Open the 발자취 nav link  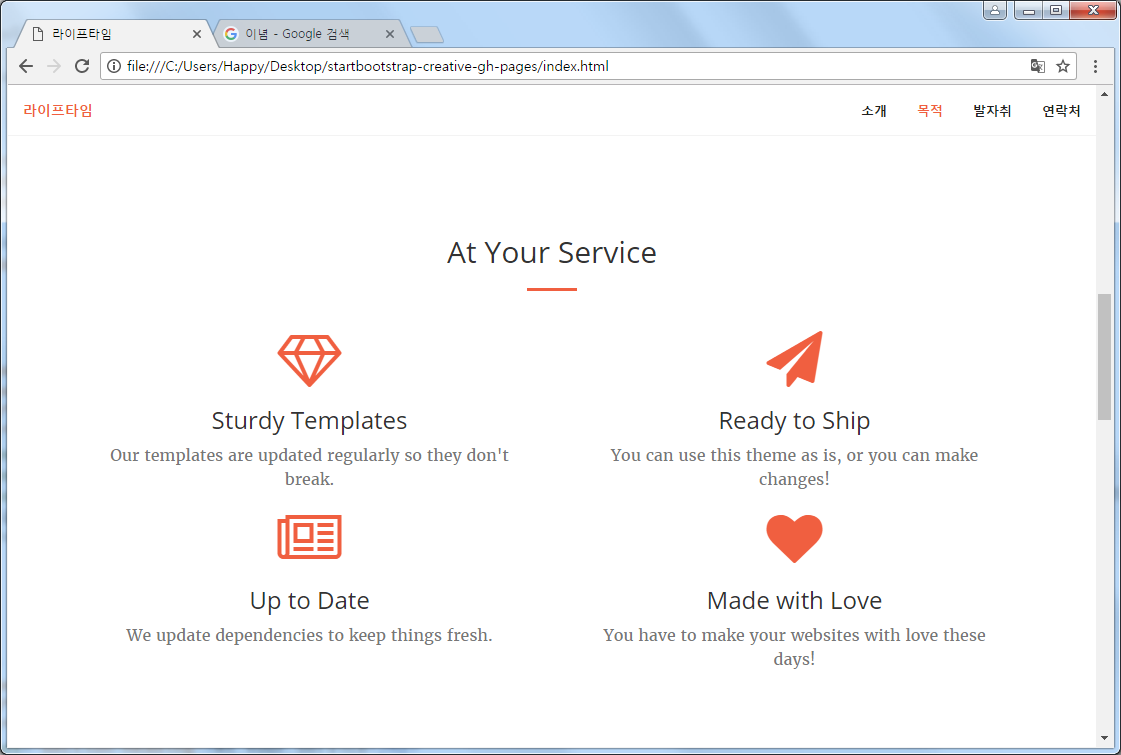point(992,111)
